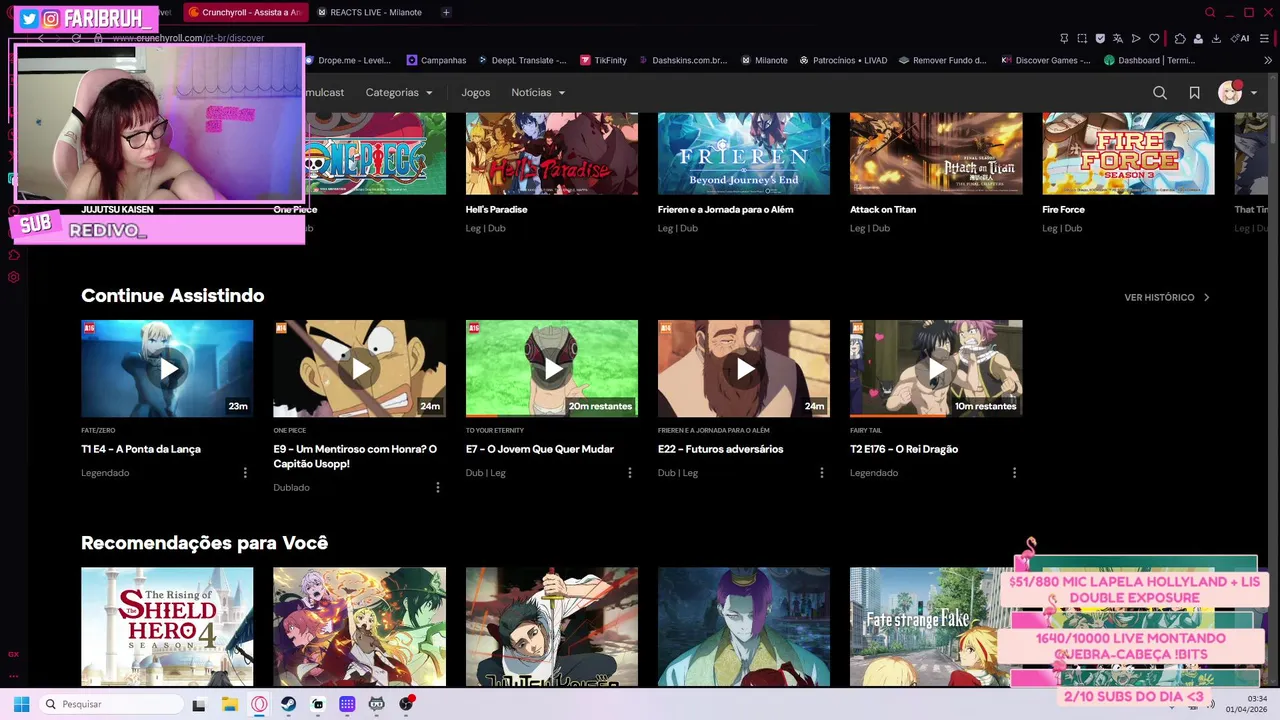Image resolution: width=1280 pixels, height=720 pixels.
Task: Toggle the ad blocker shield icon
Action: 1100,38
